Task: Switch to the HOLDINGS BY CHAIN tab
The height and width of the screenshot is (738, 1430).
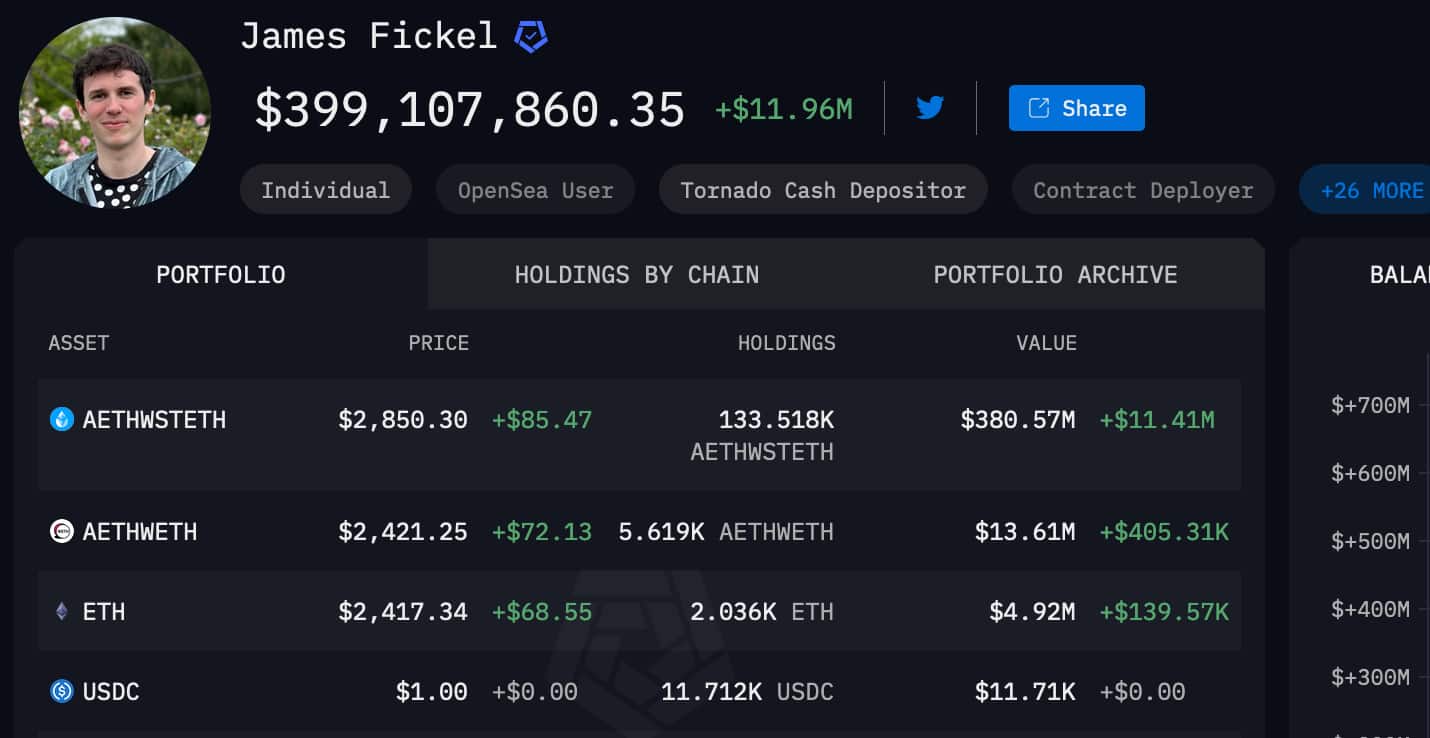Action: pos(637,274)
